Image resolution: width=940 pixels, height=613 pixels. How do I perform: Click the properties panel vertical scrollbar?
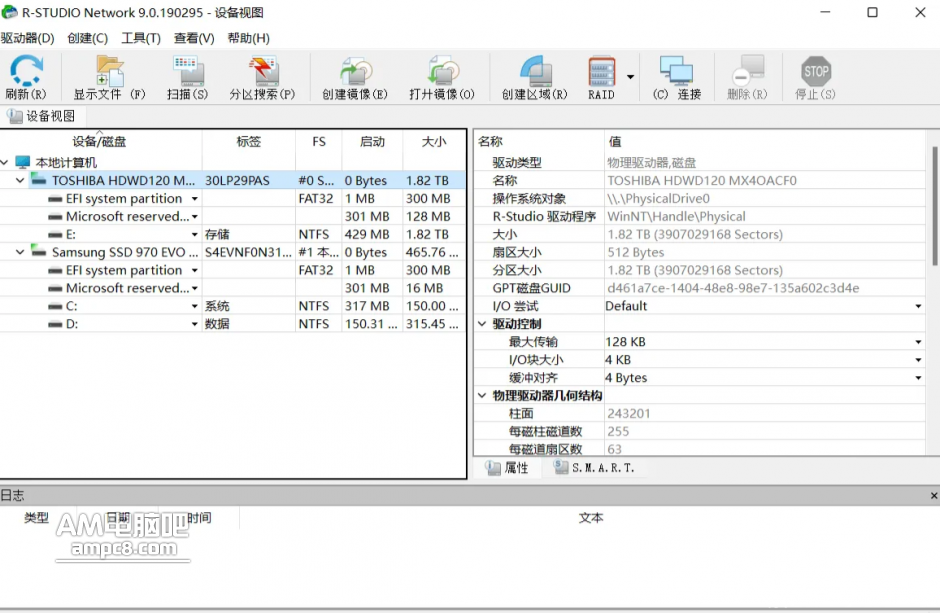click(x=934, y=207)
